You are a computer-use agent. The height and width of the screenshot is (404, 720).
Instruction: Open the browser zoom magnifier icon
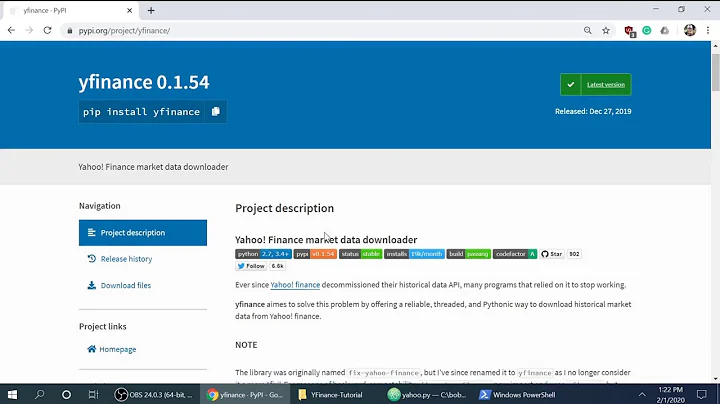coord(587,30)
